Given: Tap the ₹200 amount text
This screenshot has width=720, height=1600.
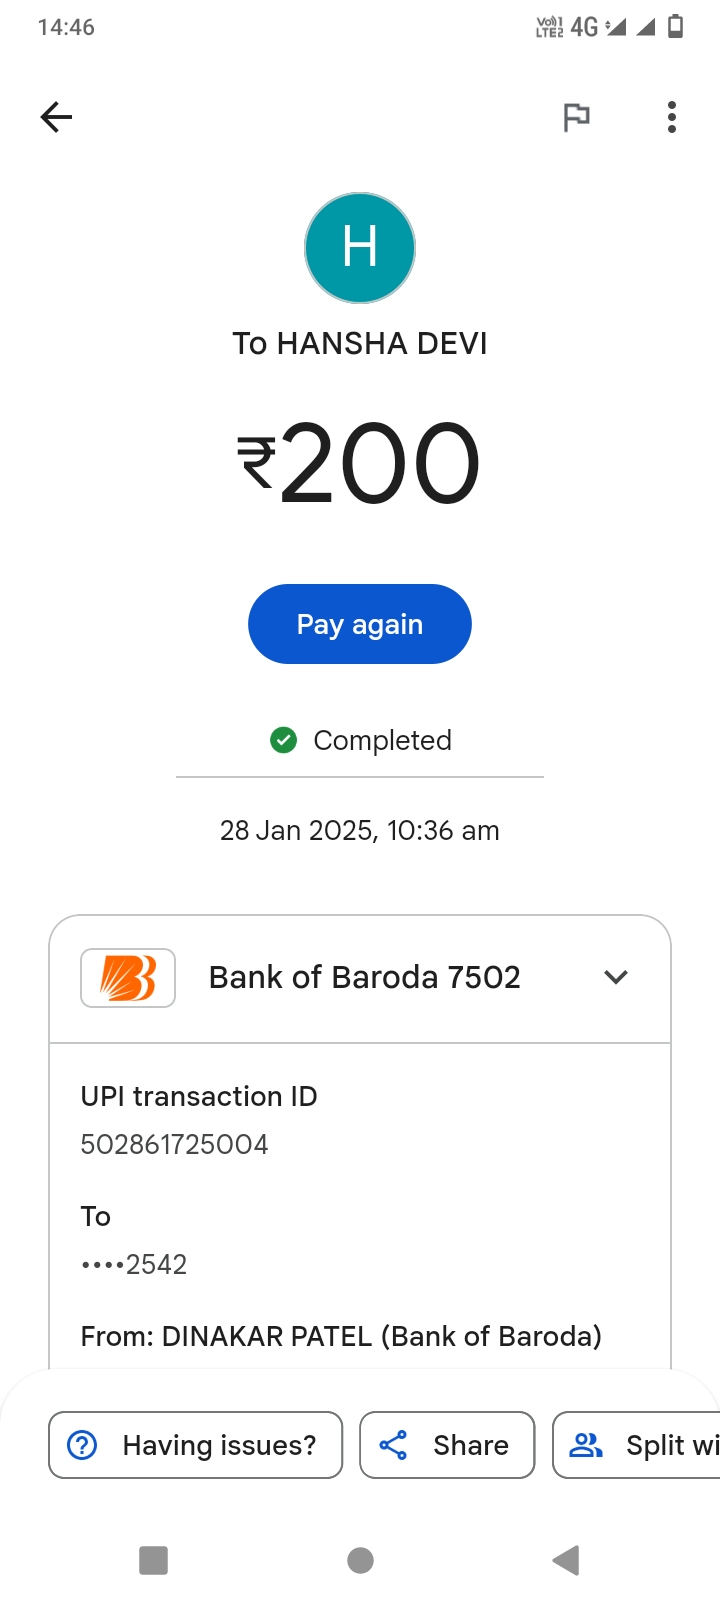Looking at the screenshot, I should tap(360, 464).
